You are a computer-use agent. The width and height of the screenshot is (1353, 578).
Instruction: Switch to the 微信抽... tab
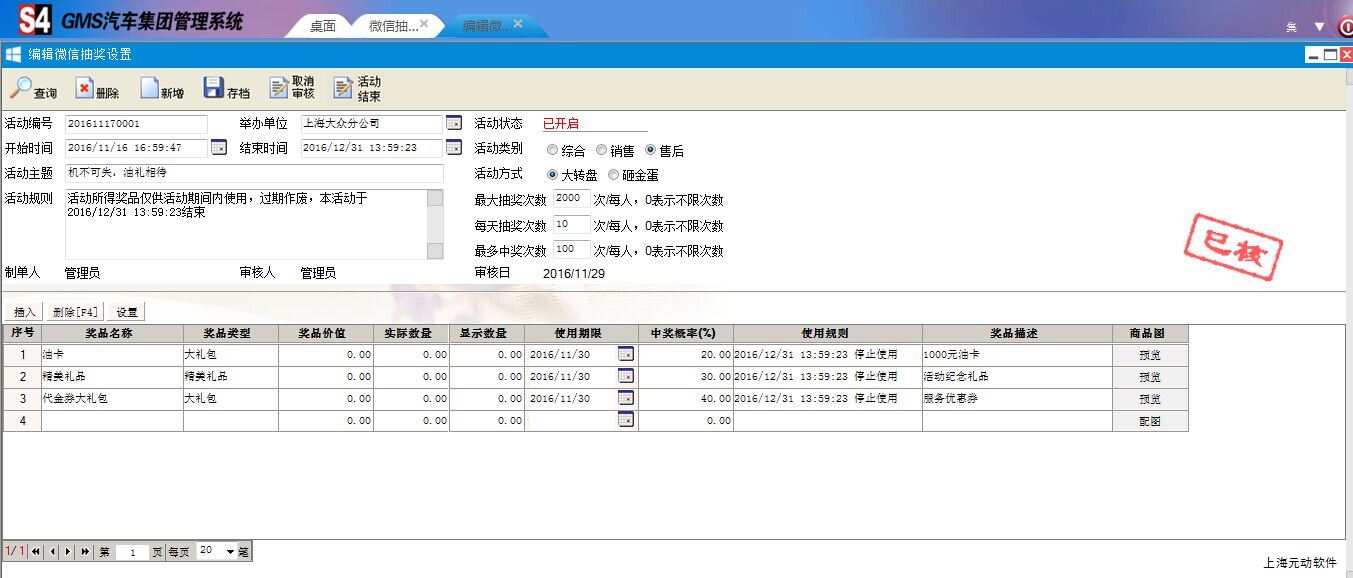click(x=392, y=26)
